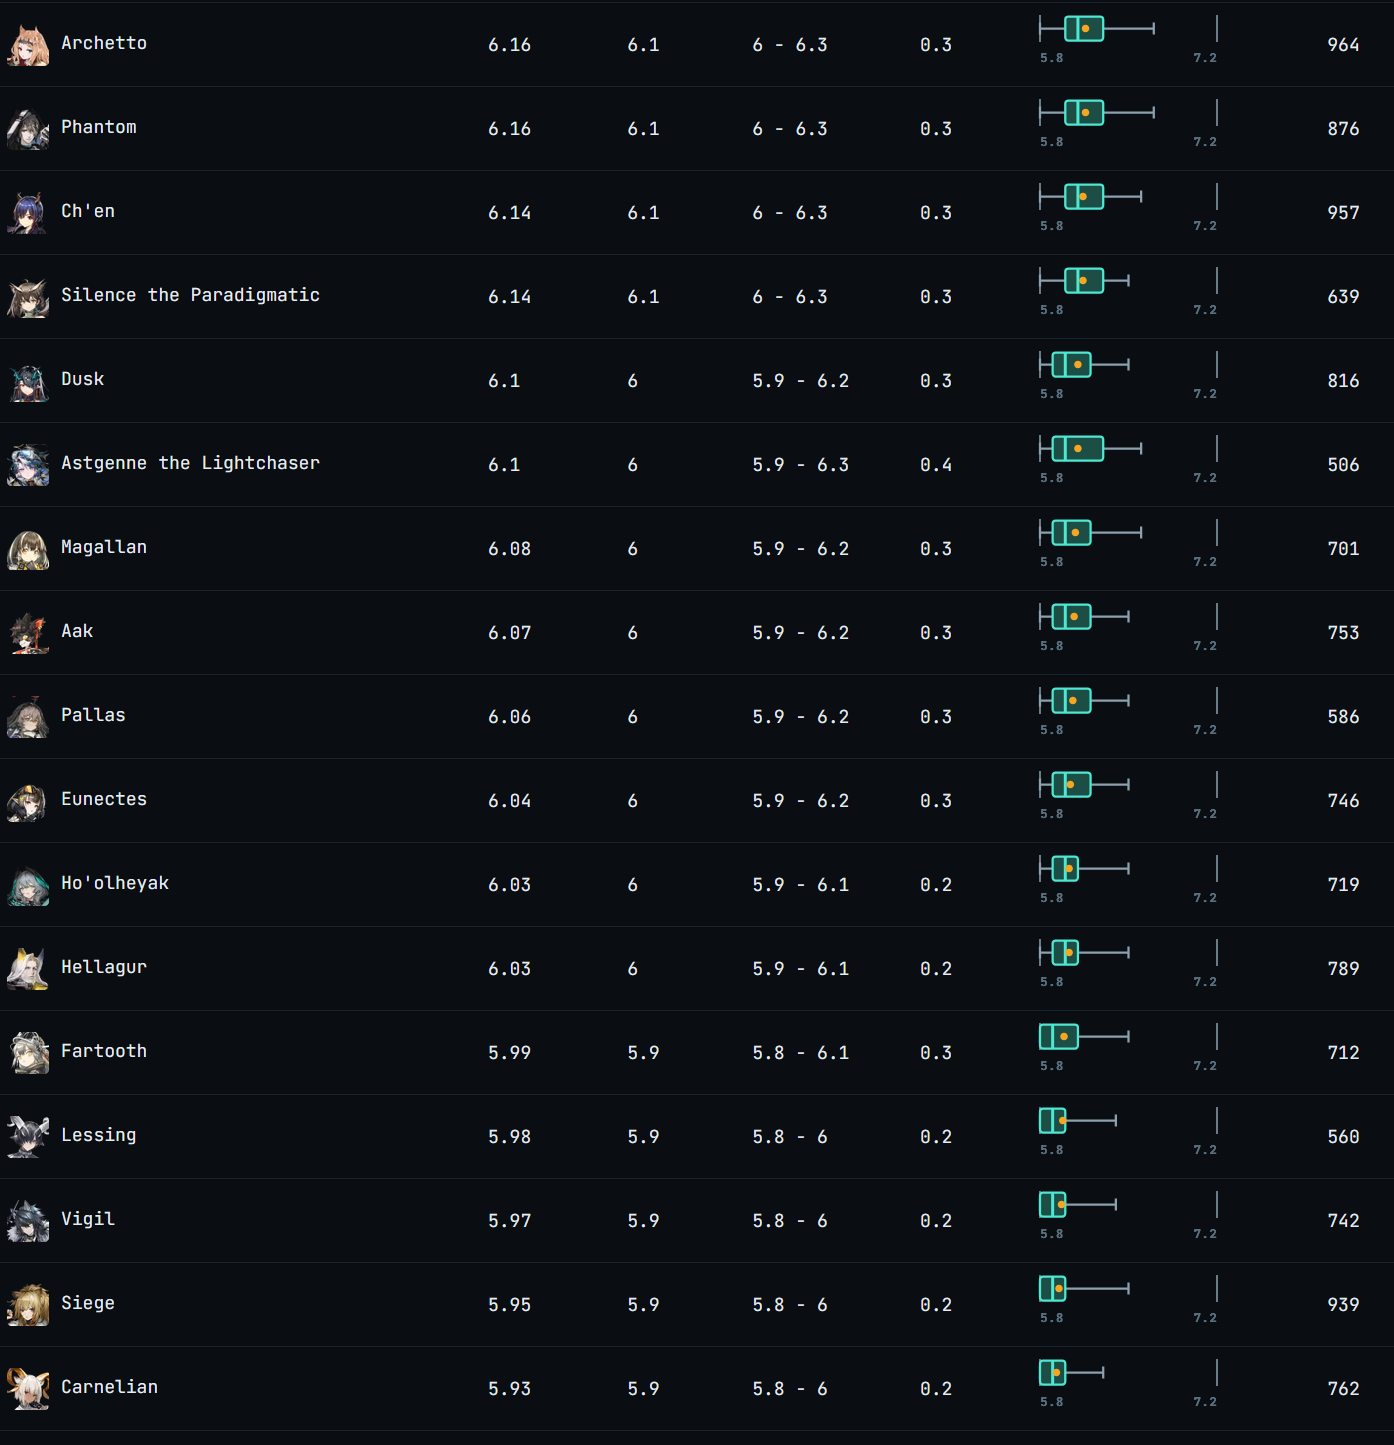Select the sample count 876

tap(1343, 129)
